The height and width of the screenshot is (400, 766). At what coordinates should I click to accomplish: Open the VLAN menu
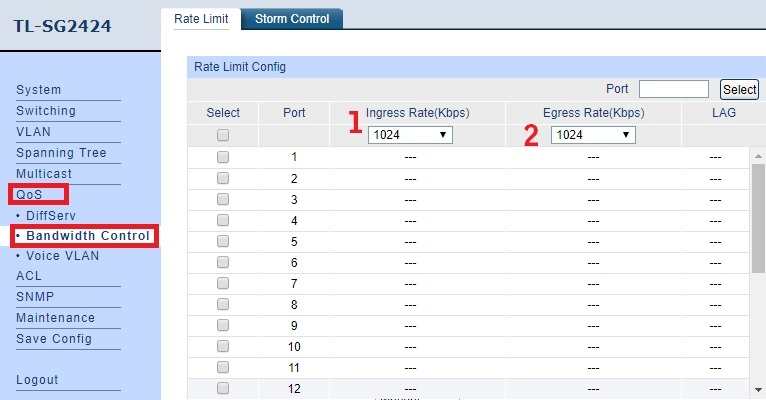tap(33, 132)
